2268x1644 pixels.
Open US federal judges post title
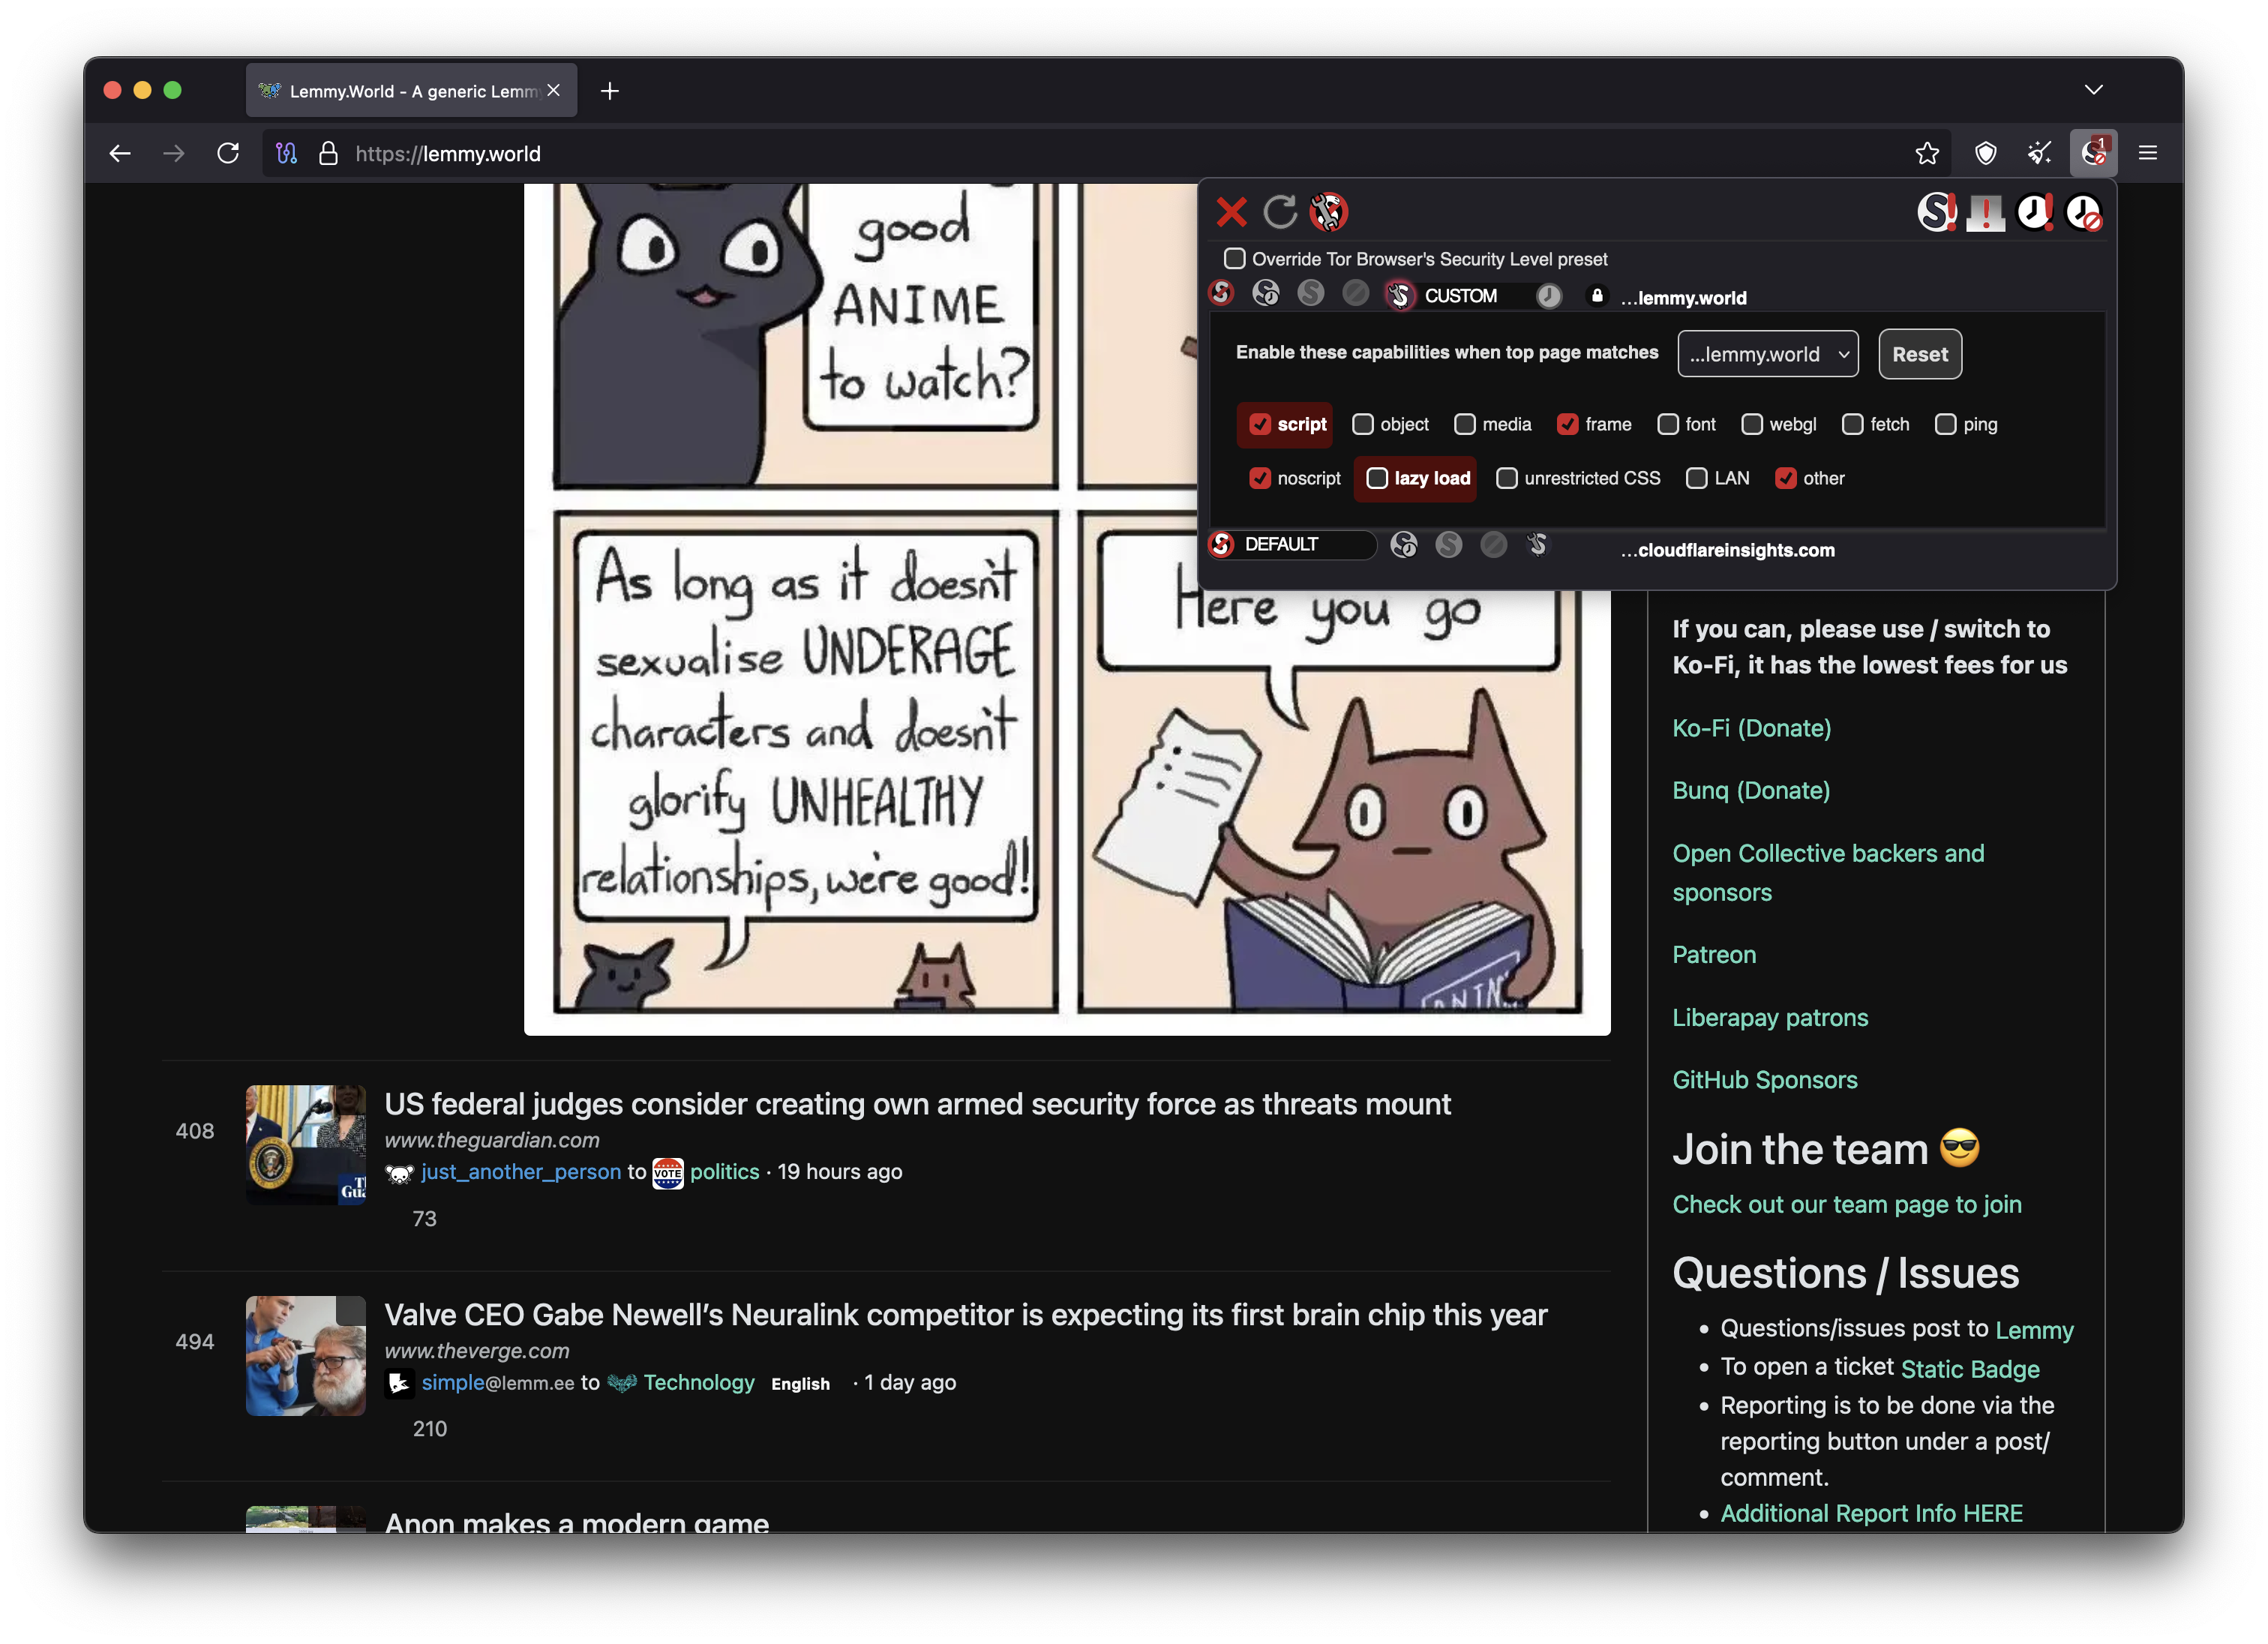click(x=917, y=1104)
